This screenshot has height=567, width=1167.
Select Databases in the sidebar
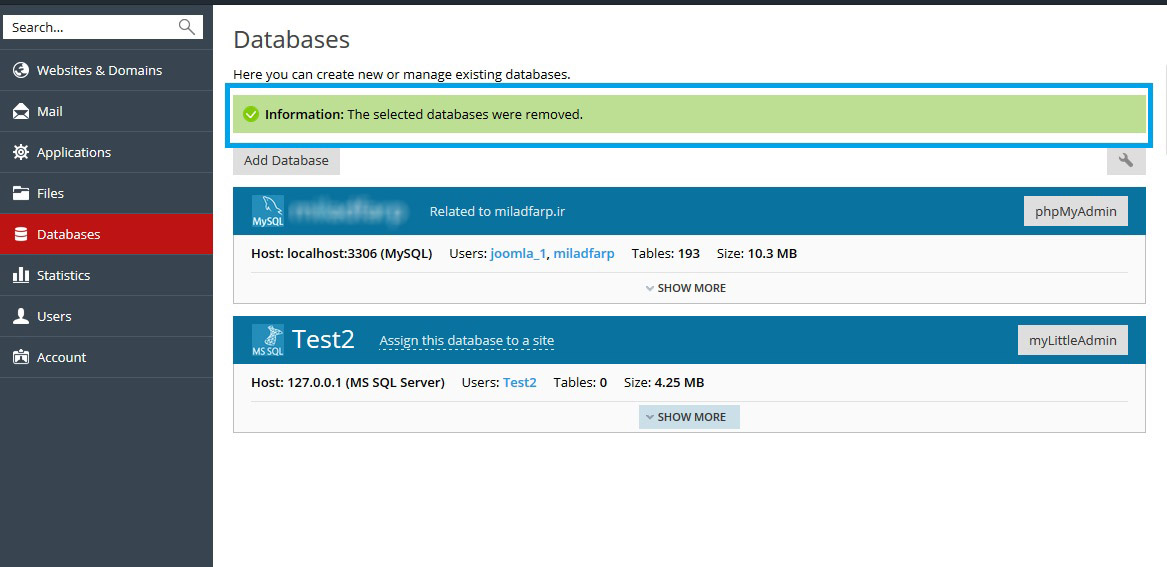[x=68, y=234]
